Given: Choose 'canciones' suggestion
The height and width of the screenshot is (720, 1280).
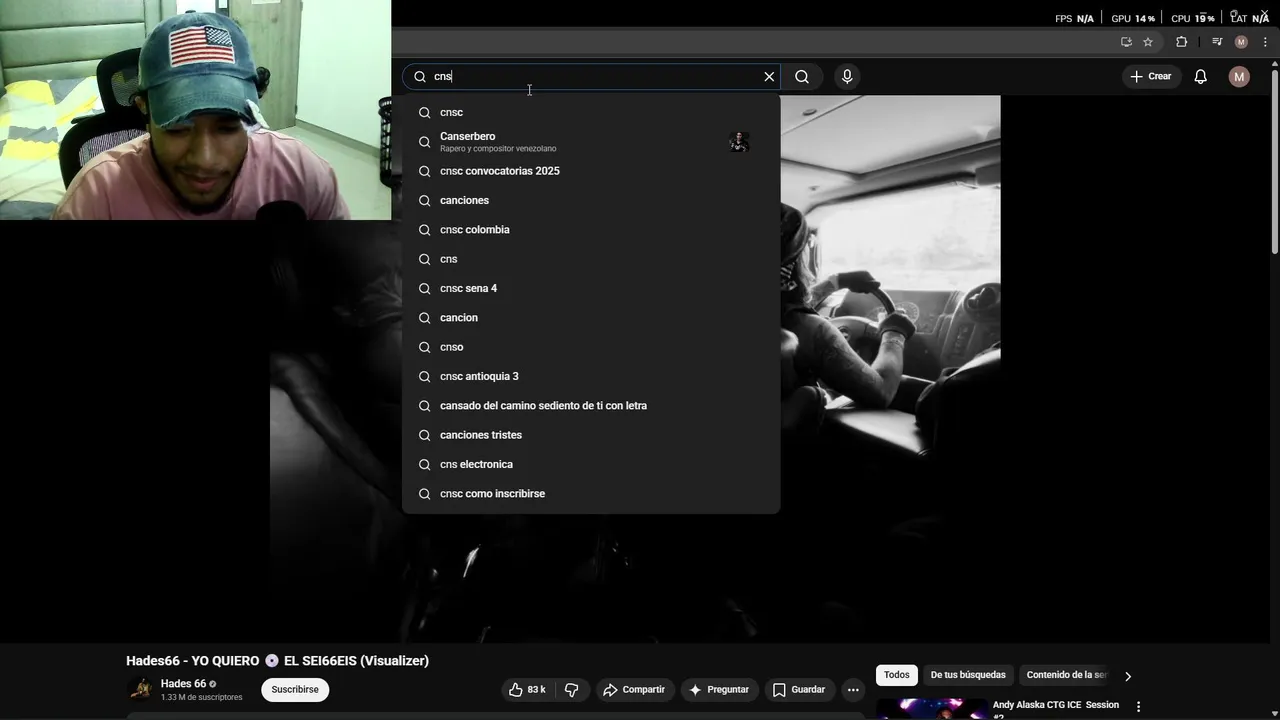Looking at the screenshot, I should (x=591, y=200).
